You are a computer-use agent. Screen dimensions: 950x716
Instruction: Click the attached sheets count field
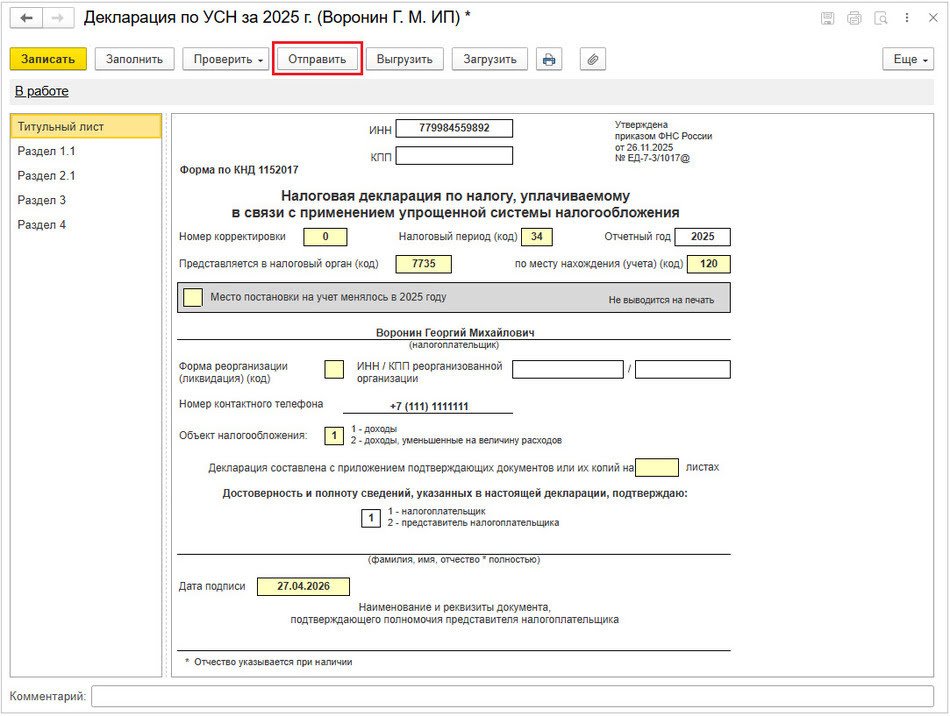[657, 468]
